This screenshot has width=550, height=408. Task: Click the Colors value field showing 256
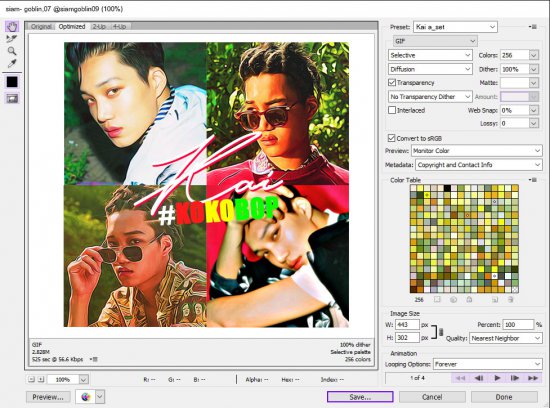(515, 55)
